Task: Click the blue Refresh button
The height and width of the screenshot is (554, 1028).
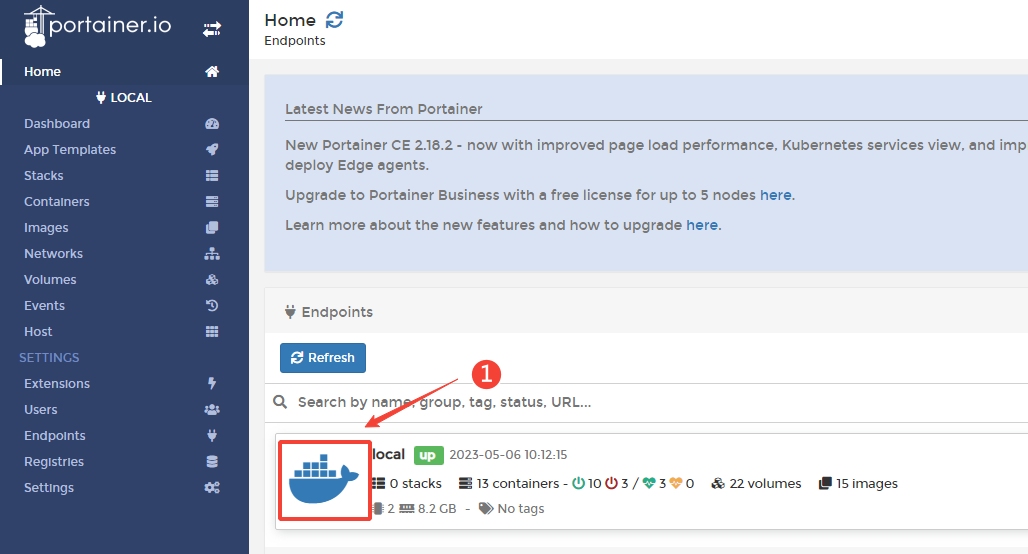Action: (323, 358)
